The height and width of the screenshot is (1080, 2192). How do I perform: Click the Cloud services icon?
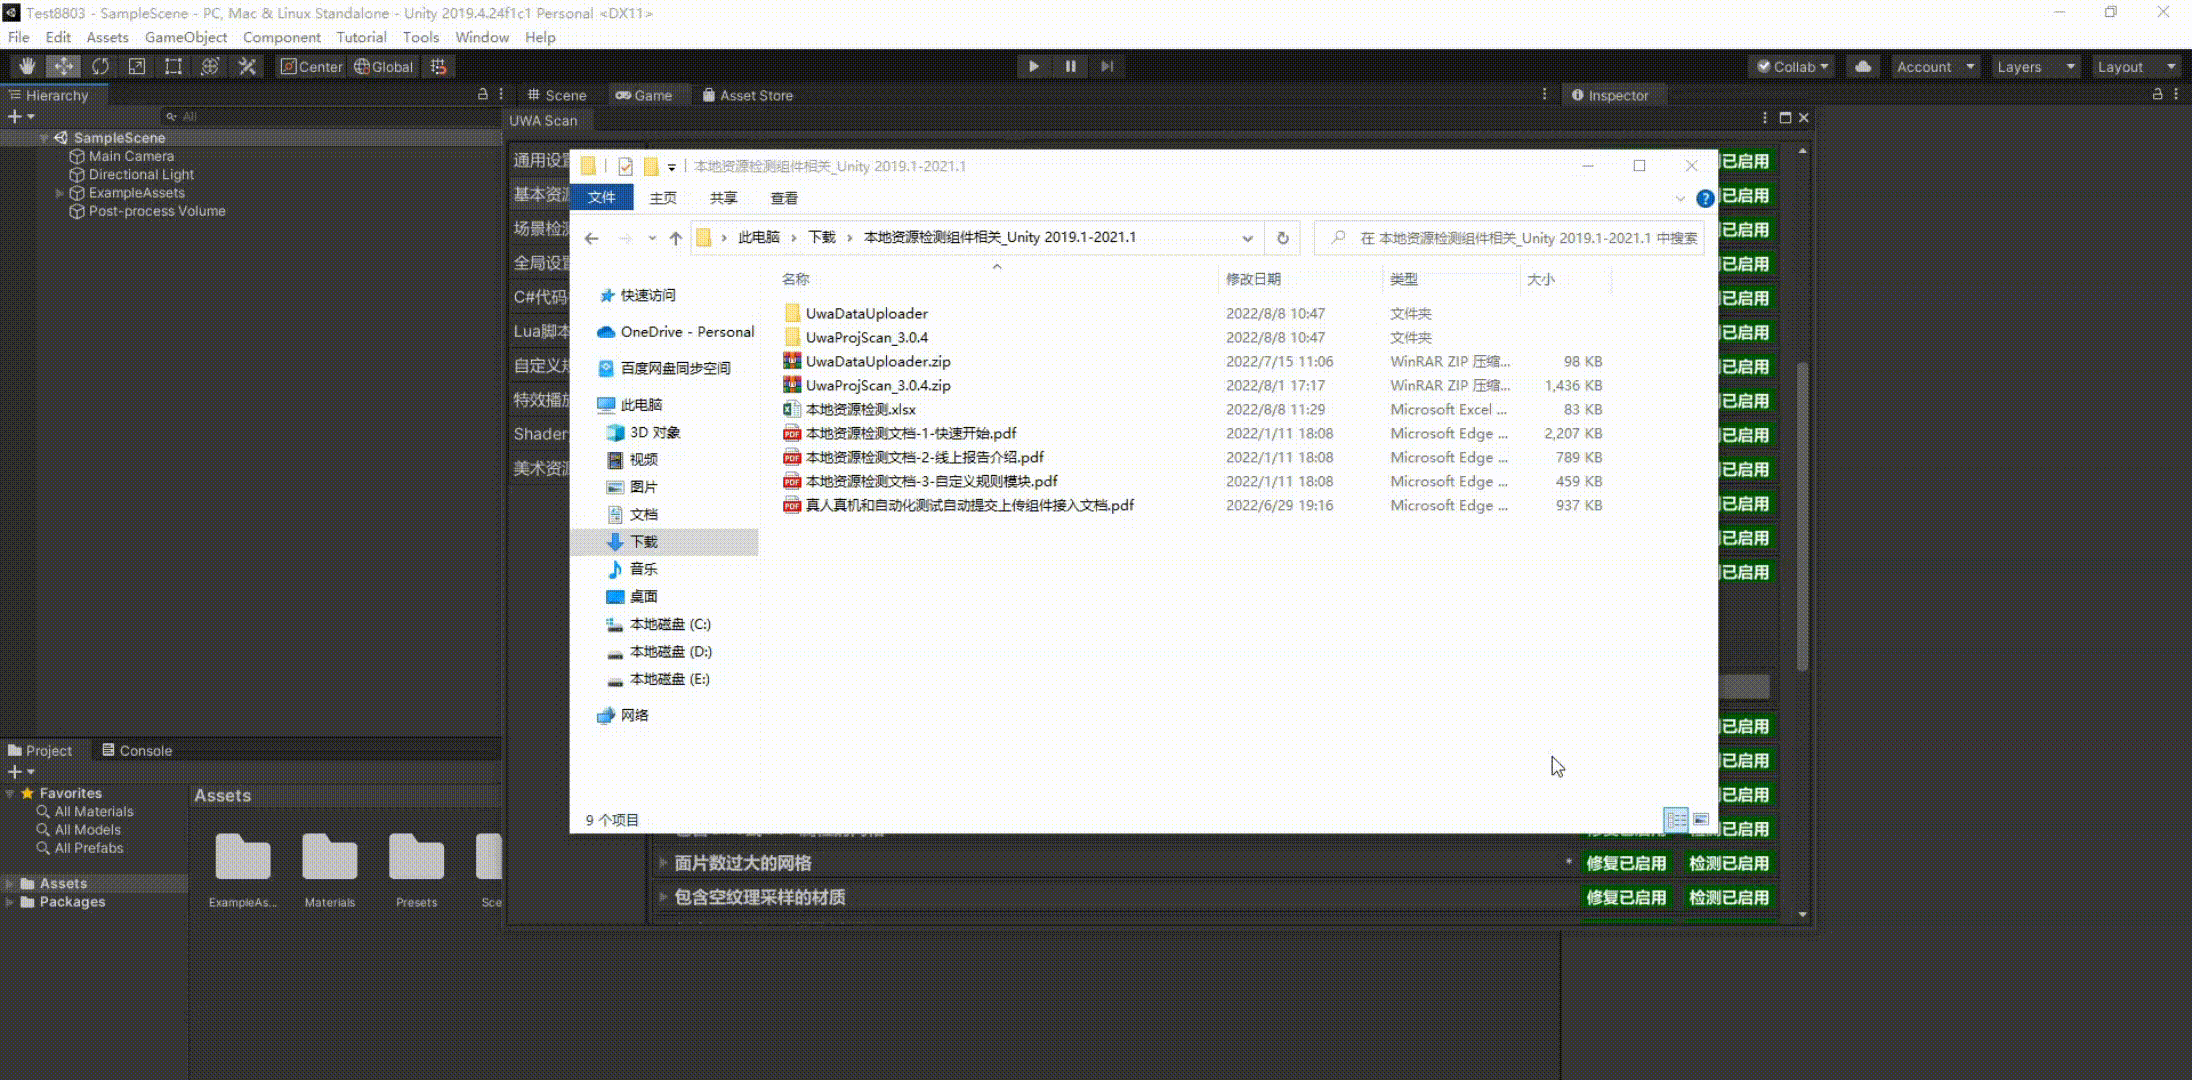tap(1862, 66)
